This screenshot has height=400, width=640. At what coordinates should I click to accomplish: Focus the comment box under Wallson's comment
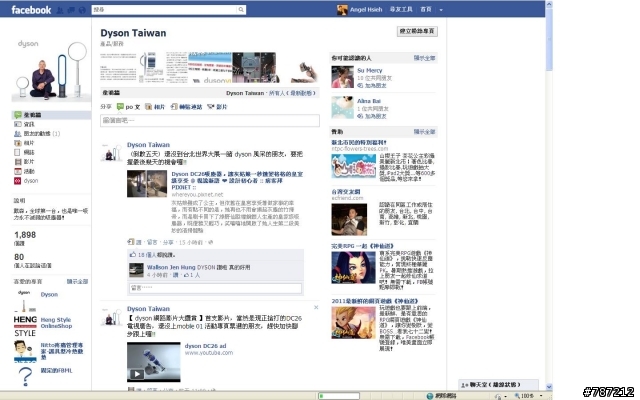[215, 288]
